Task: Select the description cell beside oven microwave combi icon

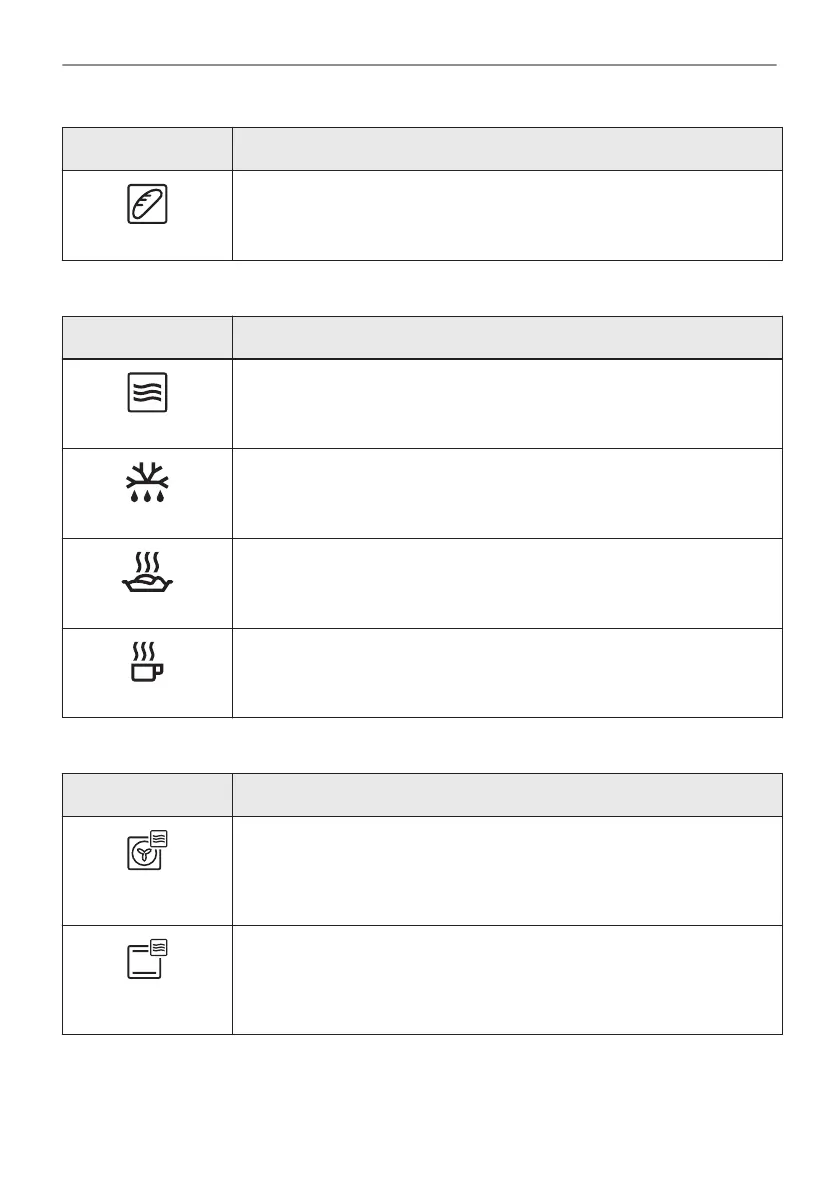Action: pyautogui.click(x=507, y=979)
